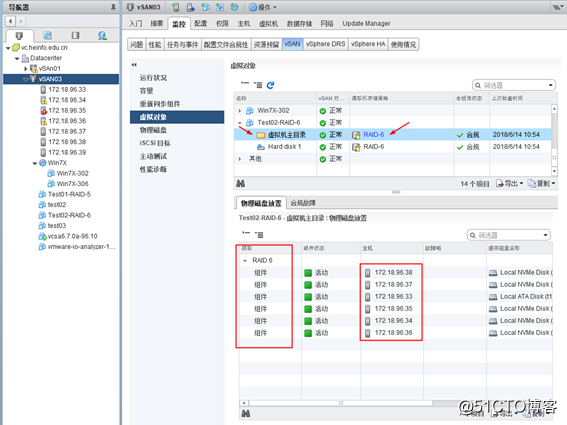Click scroll down arrow of virtual objects table
This screenshot has height=425, width=567.
tap(554, 171)
